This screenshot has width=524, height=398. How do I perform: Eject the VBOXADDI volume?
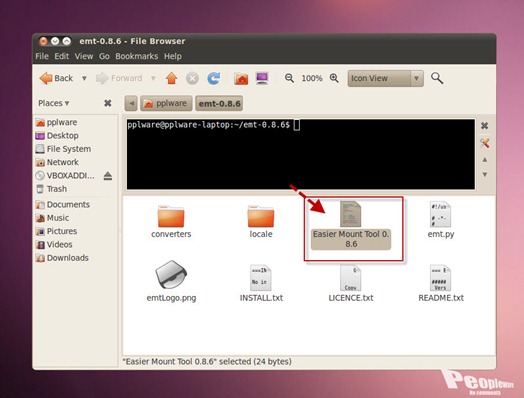108,176
